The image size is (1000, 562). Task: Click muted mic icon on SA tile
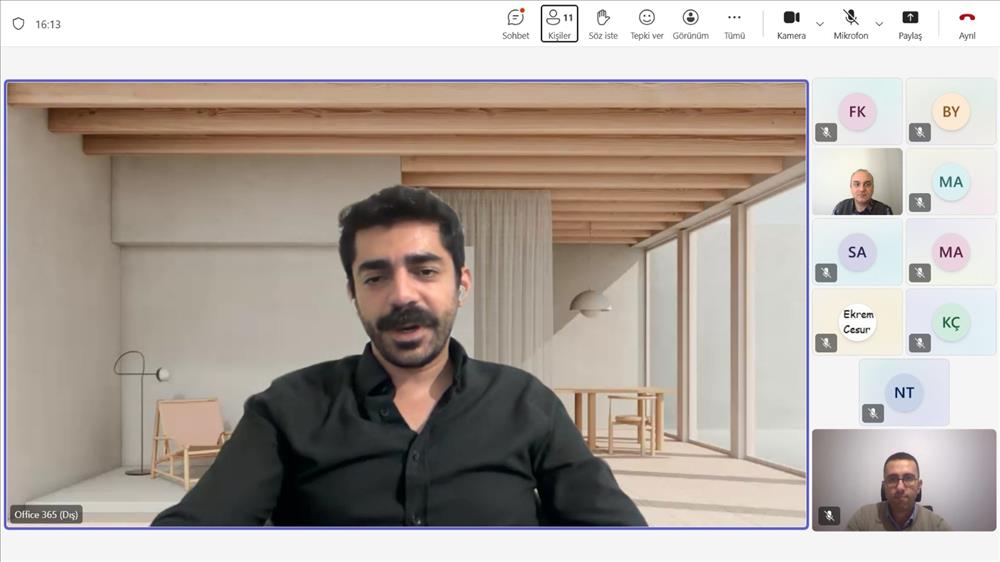(826, 273)
